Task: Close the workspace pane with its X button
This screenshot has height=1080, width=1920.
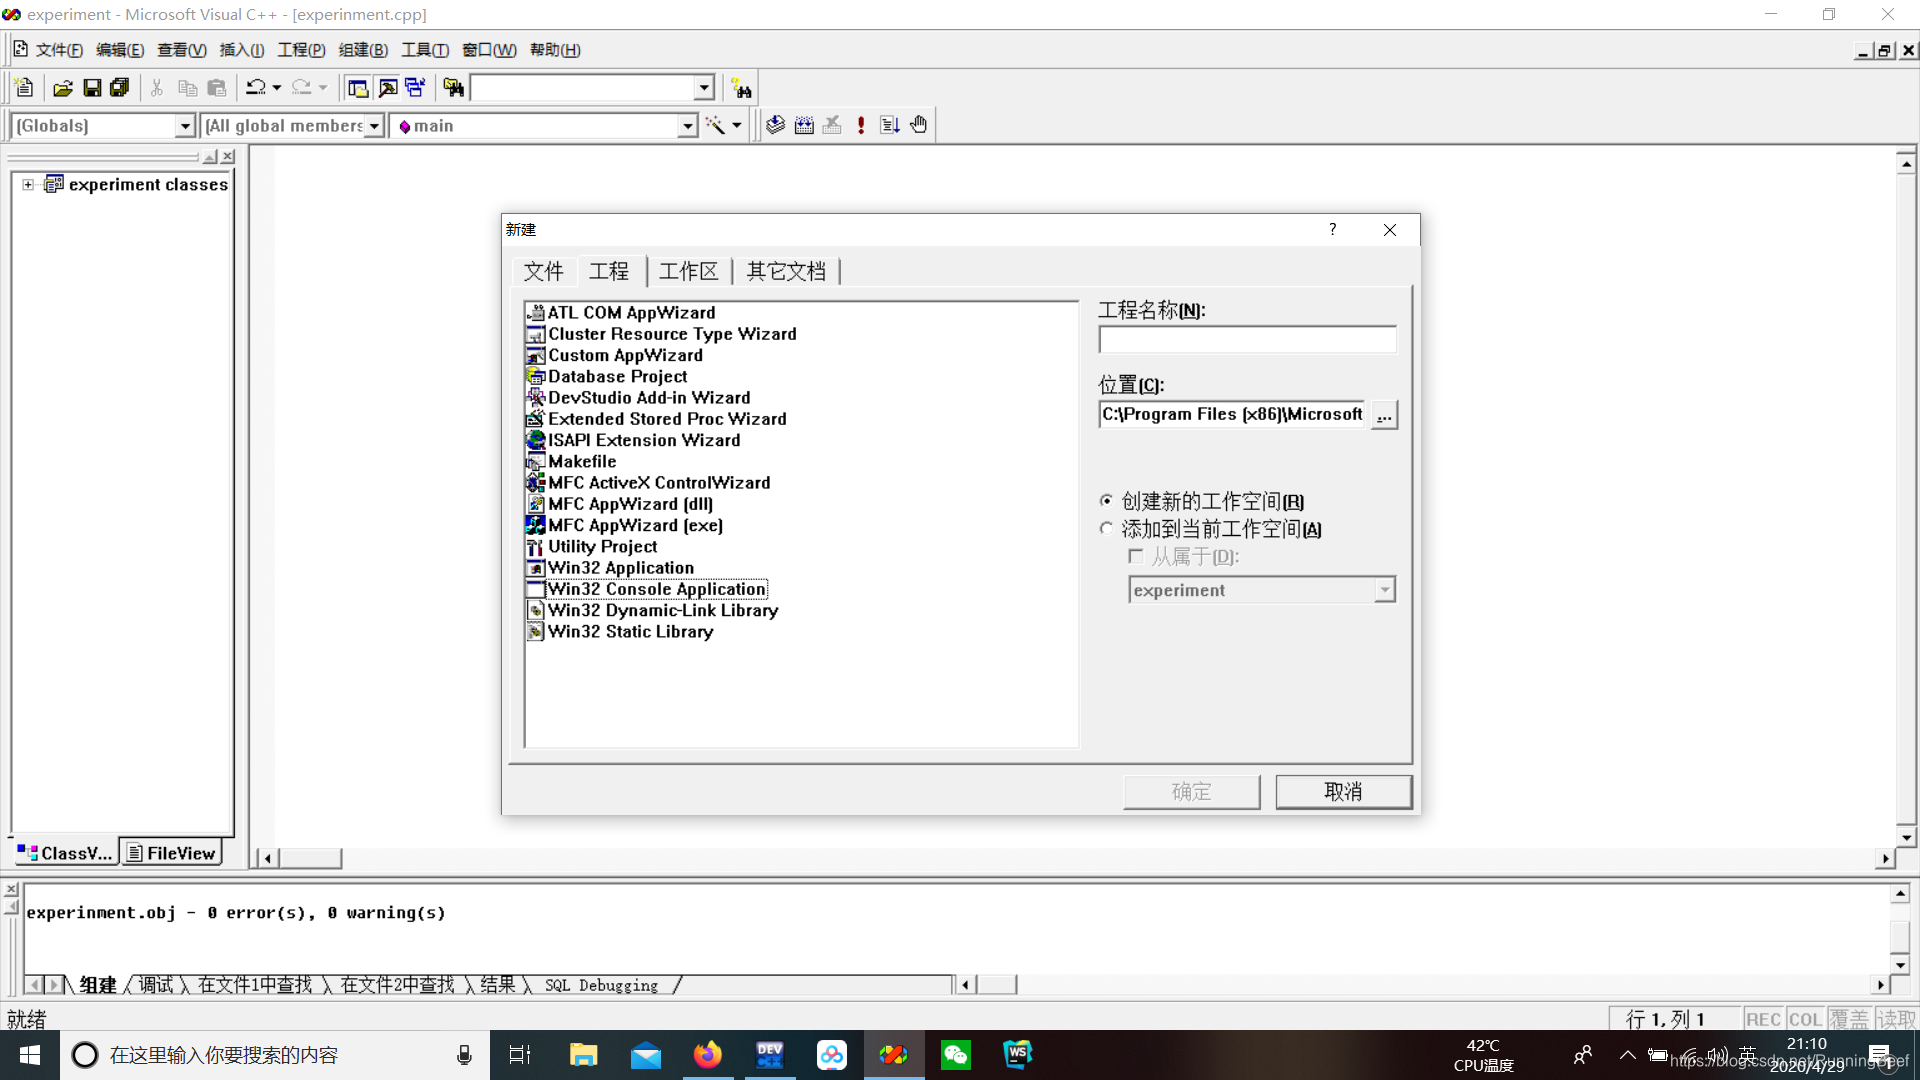Action: [229, 157]
